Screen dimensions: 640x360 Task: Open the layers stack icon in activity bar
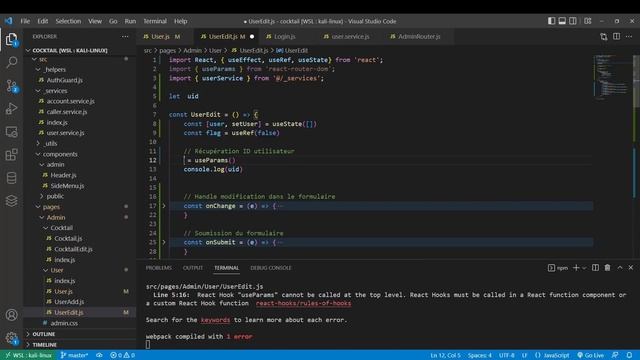tap(11, 201)
